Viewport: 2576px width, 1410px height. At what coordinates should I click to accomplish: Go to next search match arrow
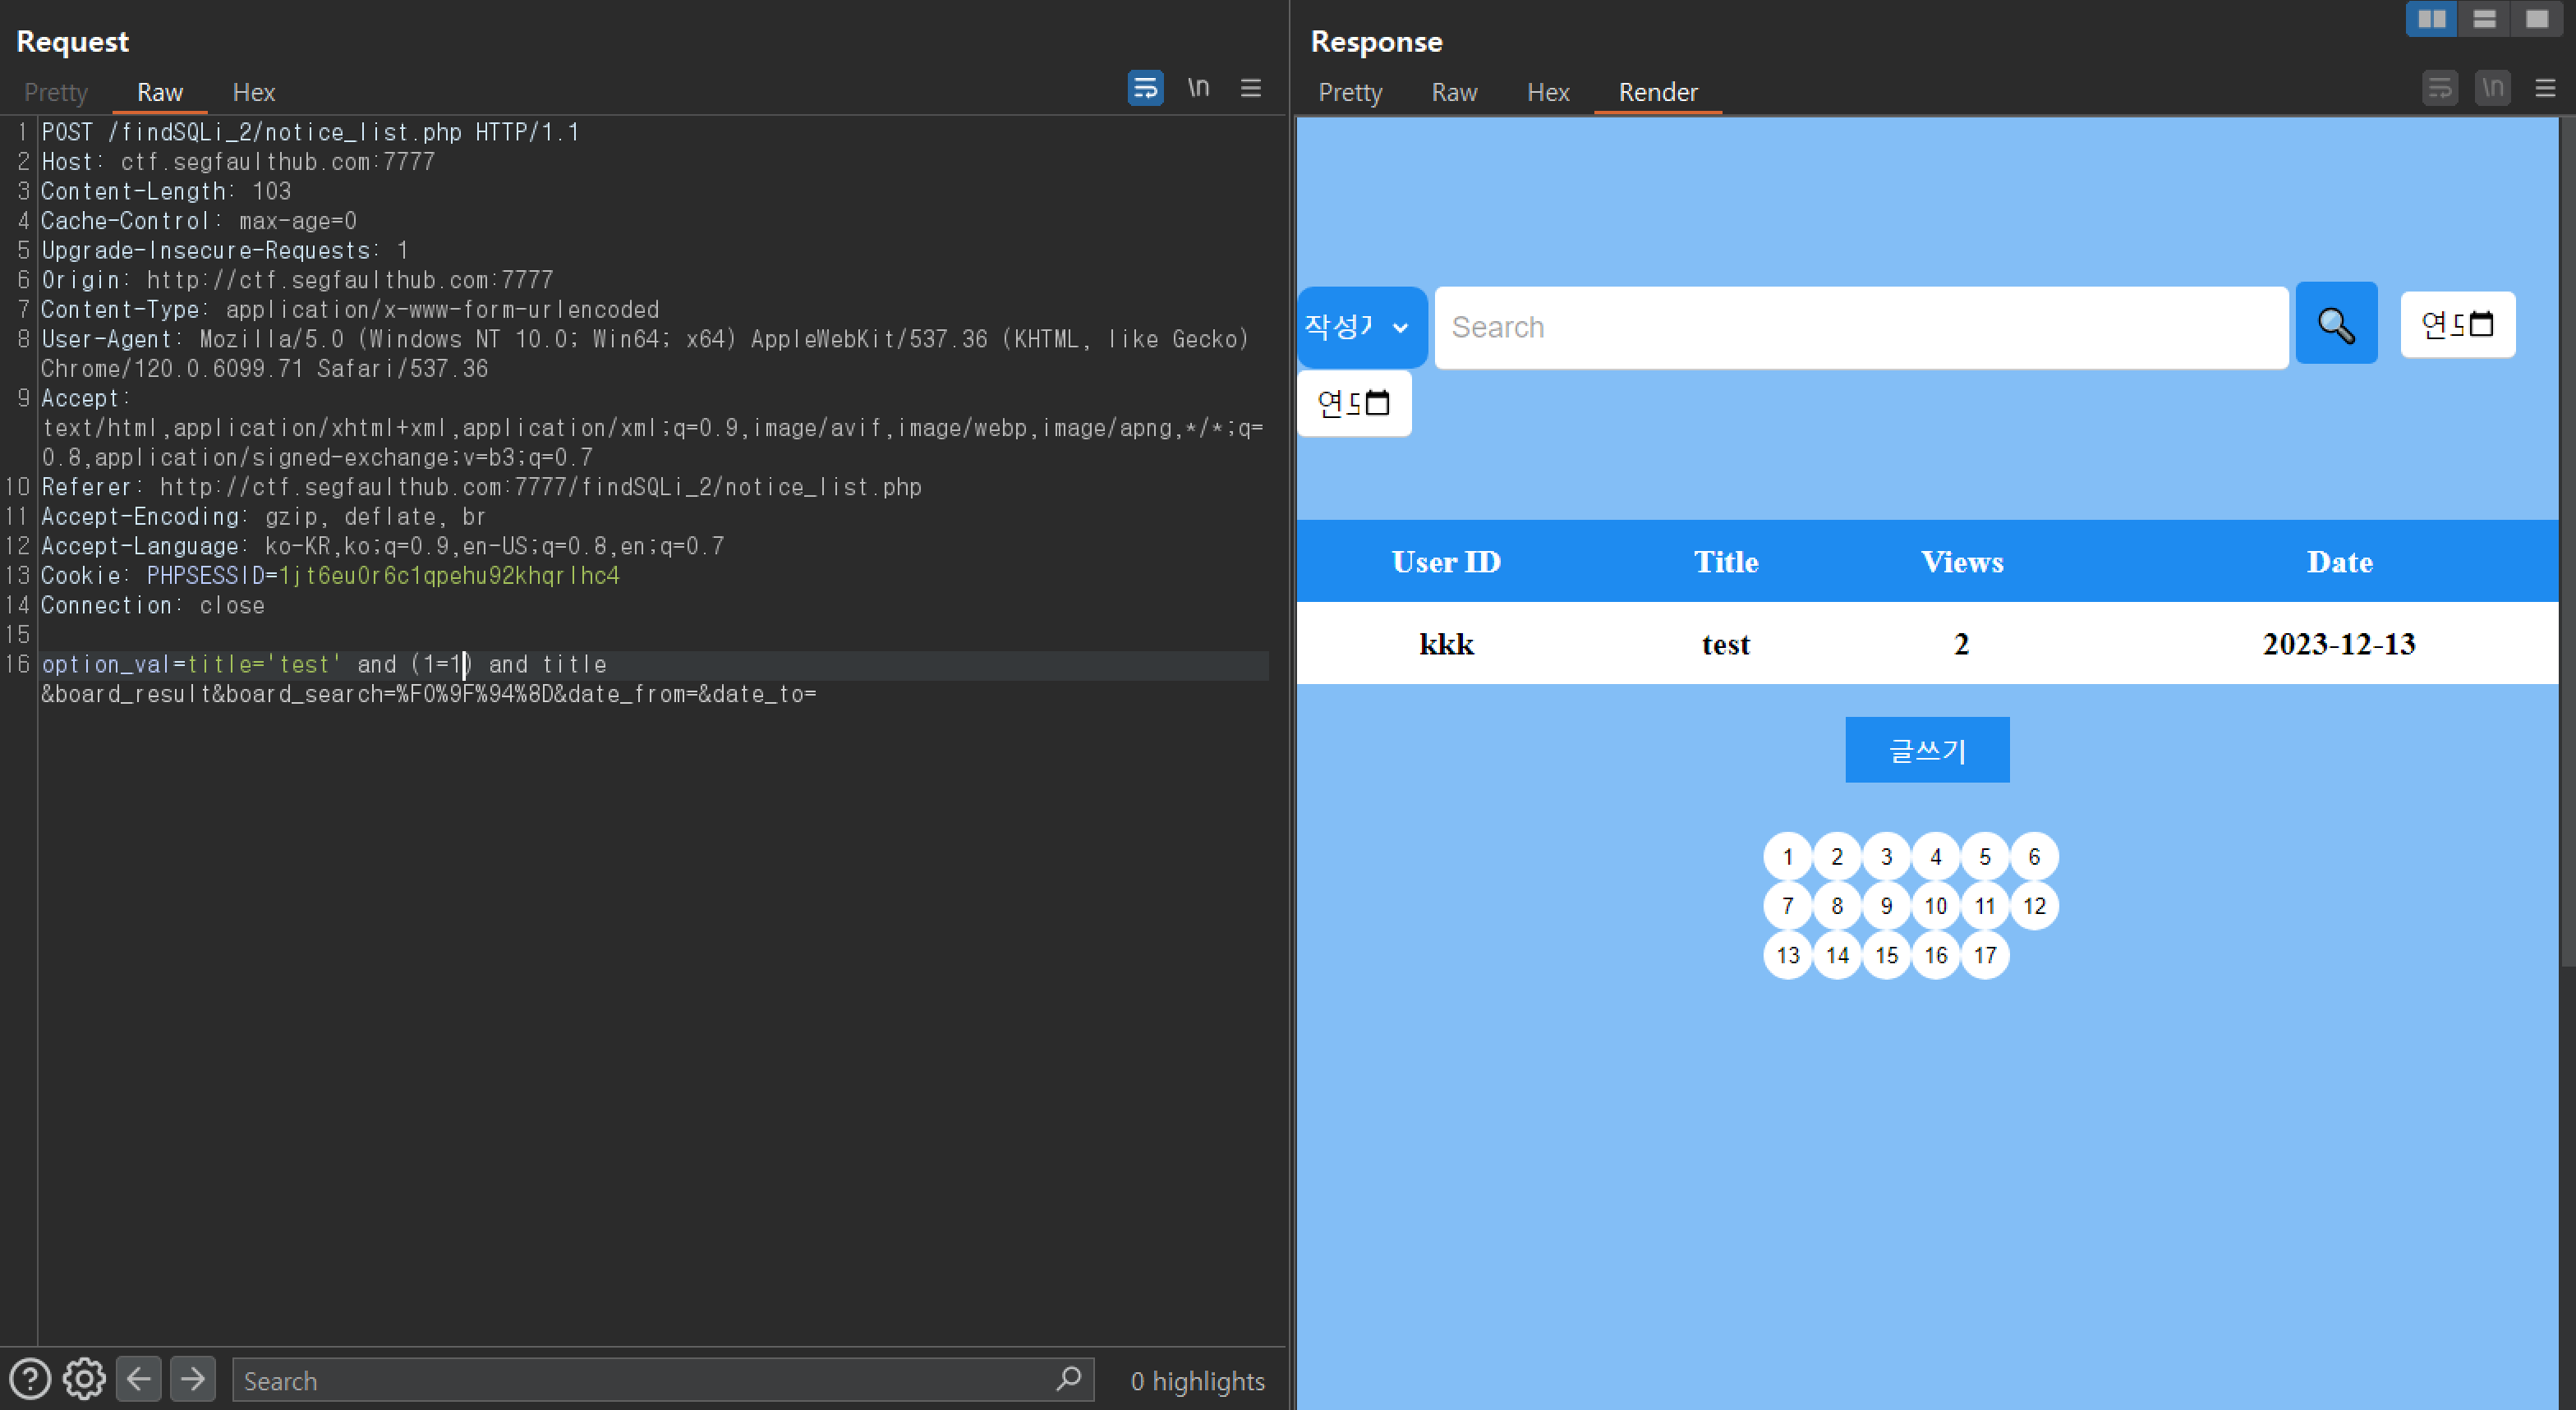click(x=193, y=1379)
